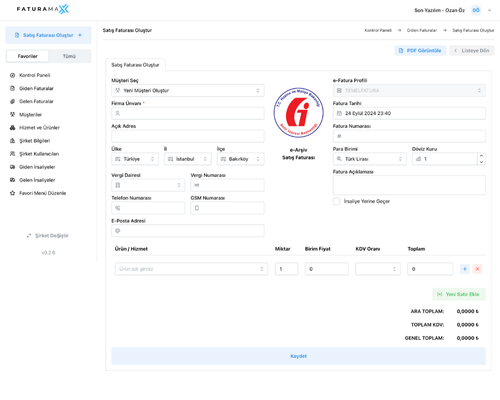The image size is (500, 400).
Task: Click the Şirket Kullanıcıları sidebar icon
Action: (x=13, y=154)
